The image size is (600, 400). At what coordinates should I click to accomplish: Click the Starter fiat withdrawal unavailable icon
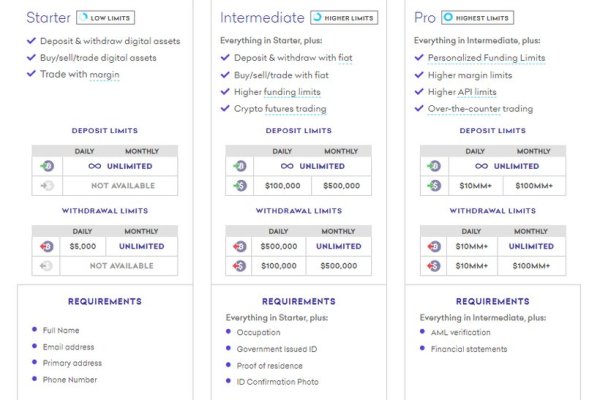click(x=46, y=266)
